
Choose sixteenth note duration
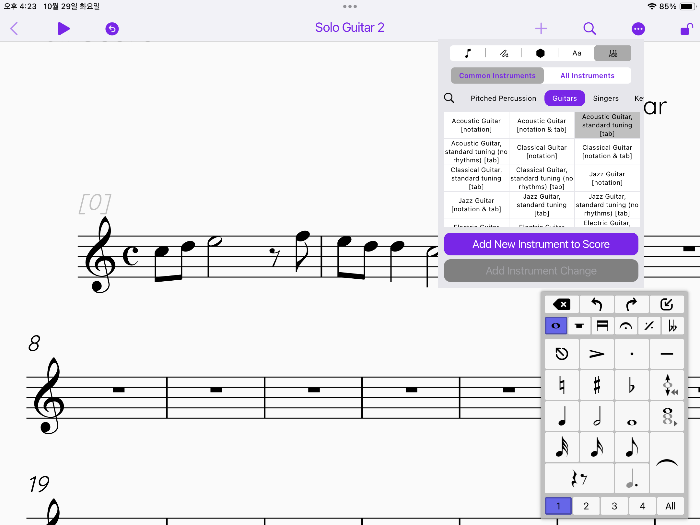(596, 447)
